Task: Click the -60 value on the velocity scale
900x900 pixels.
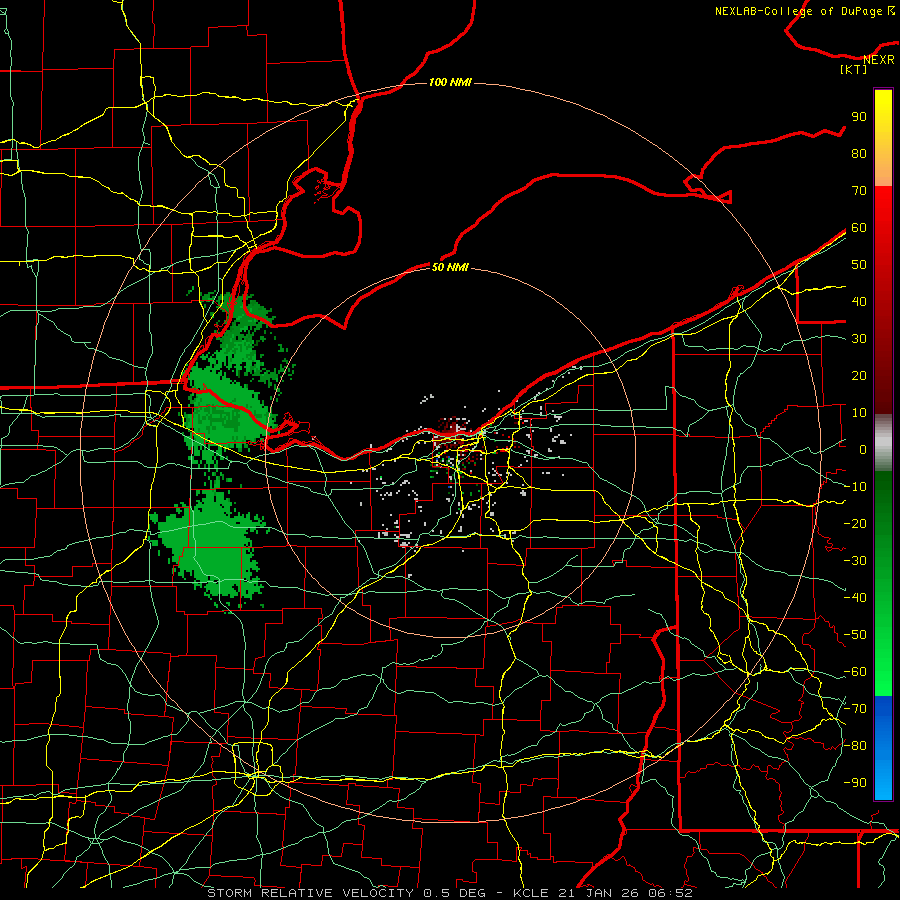Action: [x=855, y=672]
